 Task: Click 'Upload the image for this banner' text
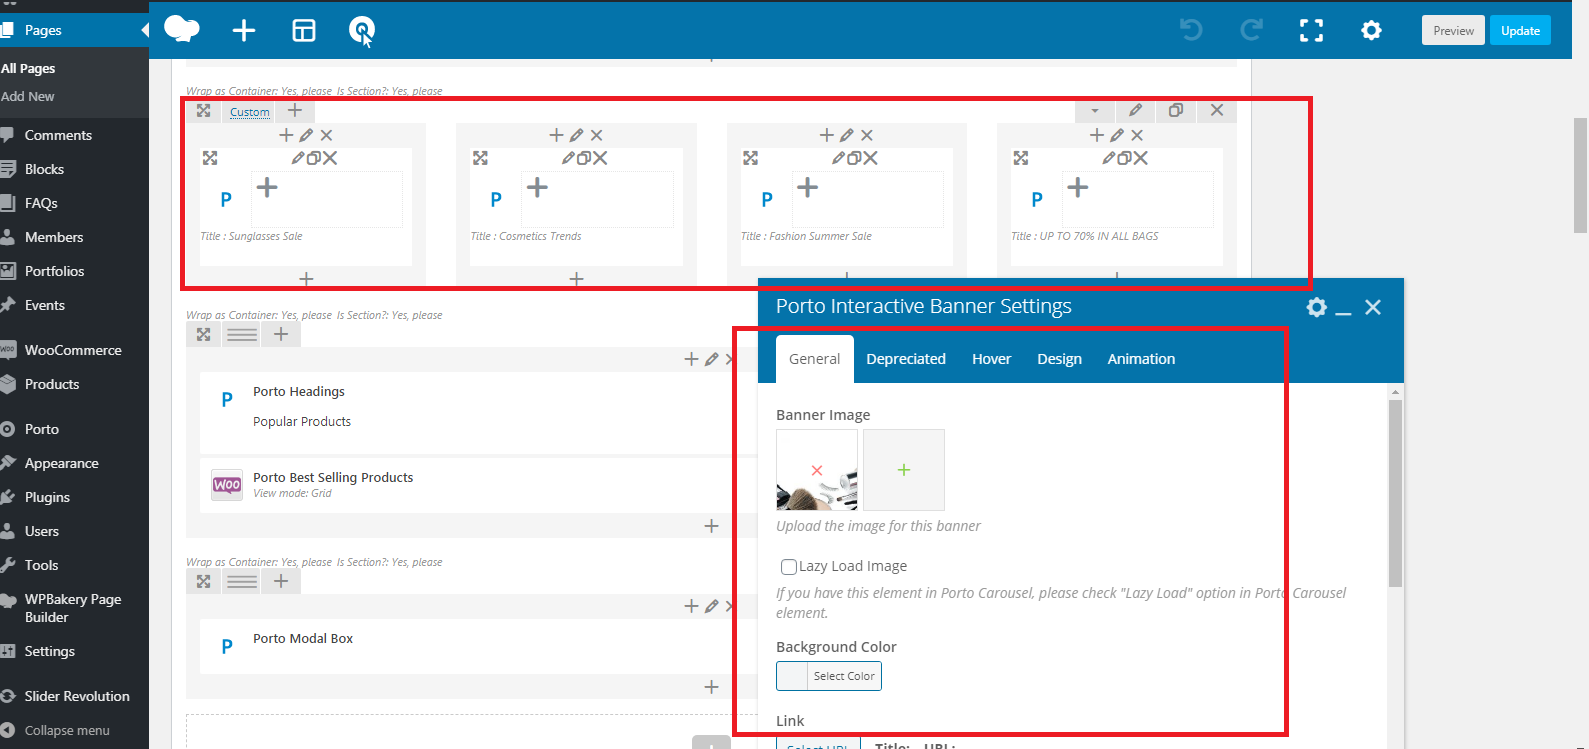(878, 526)
